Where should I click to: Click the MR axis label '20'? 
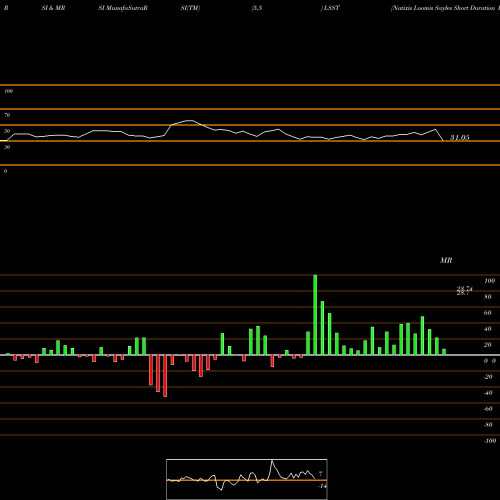click(x=488, y=345)
